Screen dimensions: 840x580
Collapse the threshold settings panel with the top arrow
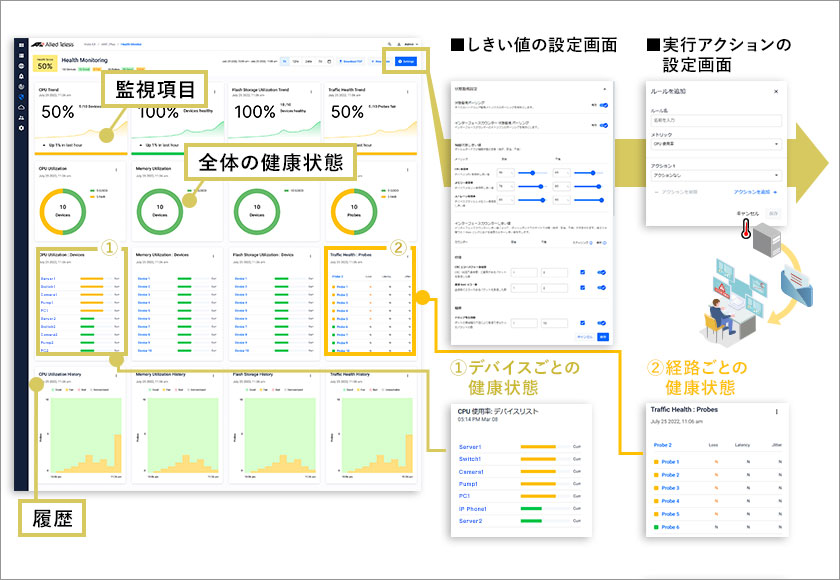[606, 89]
